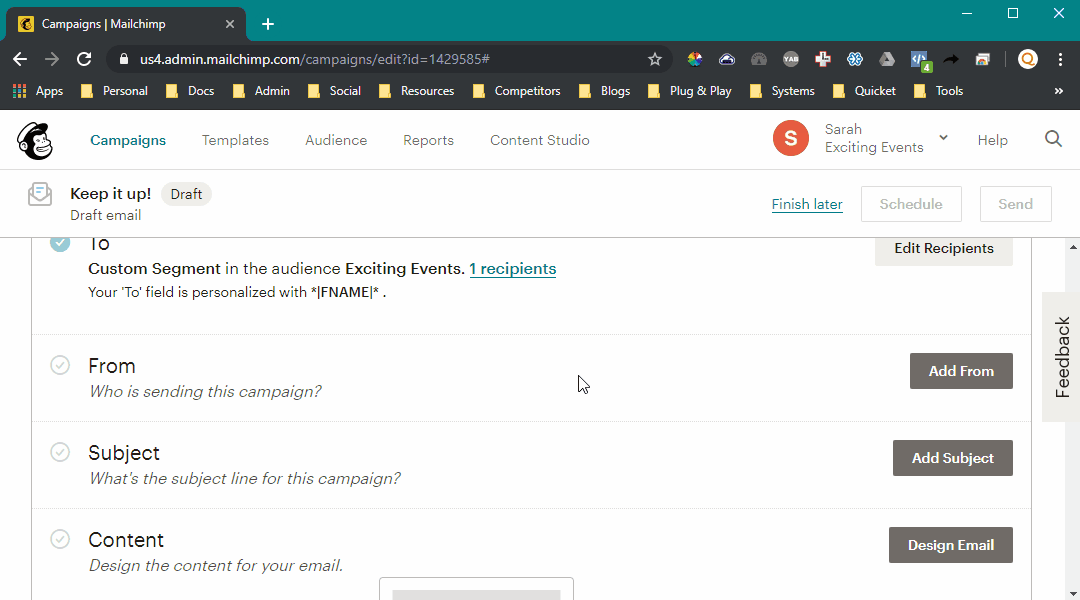Expand the Sarah Exciting Events account dropdown
1080x600 pixels.
tap(943, 138)
